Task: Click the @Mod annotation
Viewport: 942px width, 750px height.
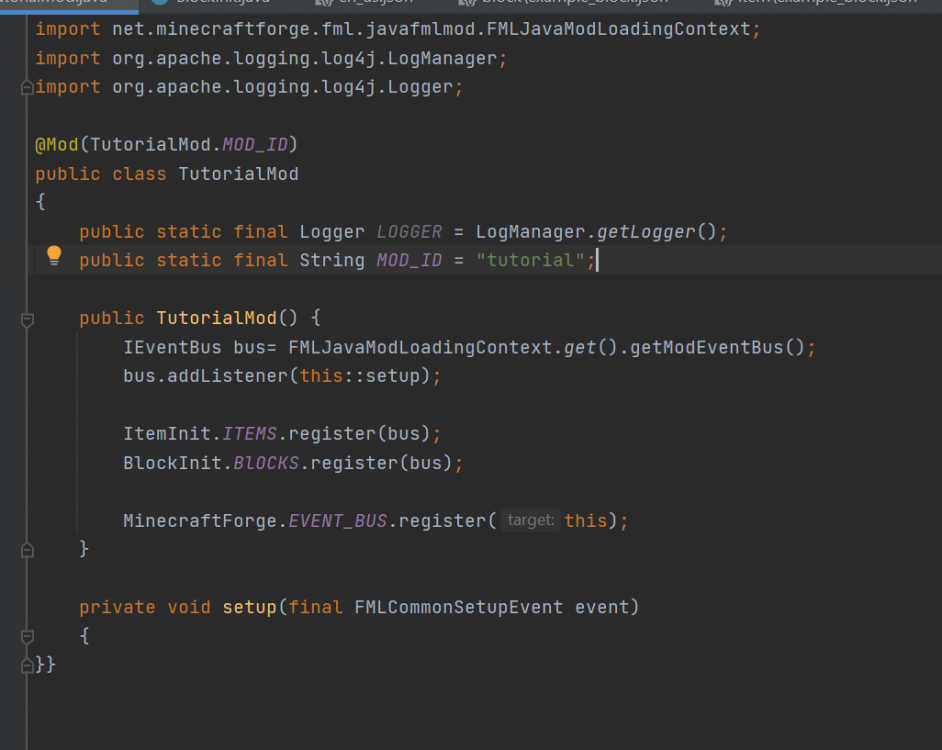Action: [x=56, y=145]
